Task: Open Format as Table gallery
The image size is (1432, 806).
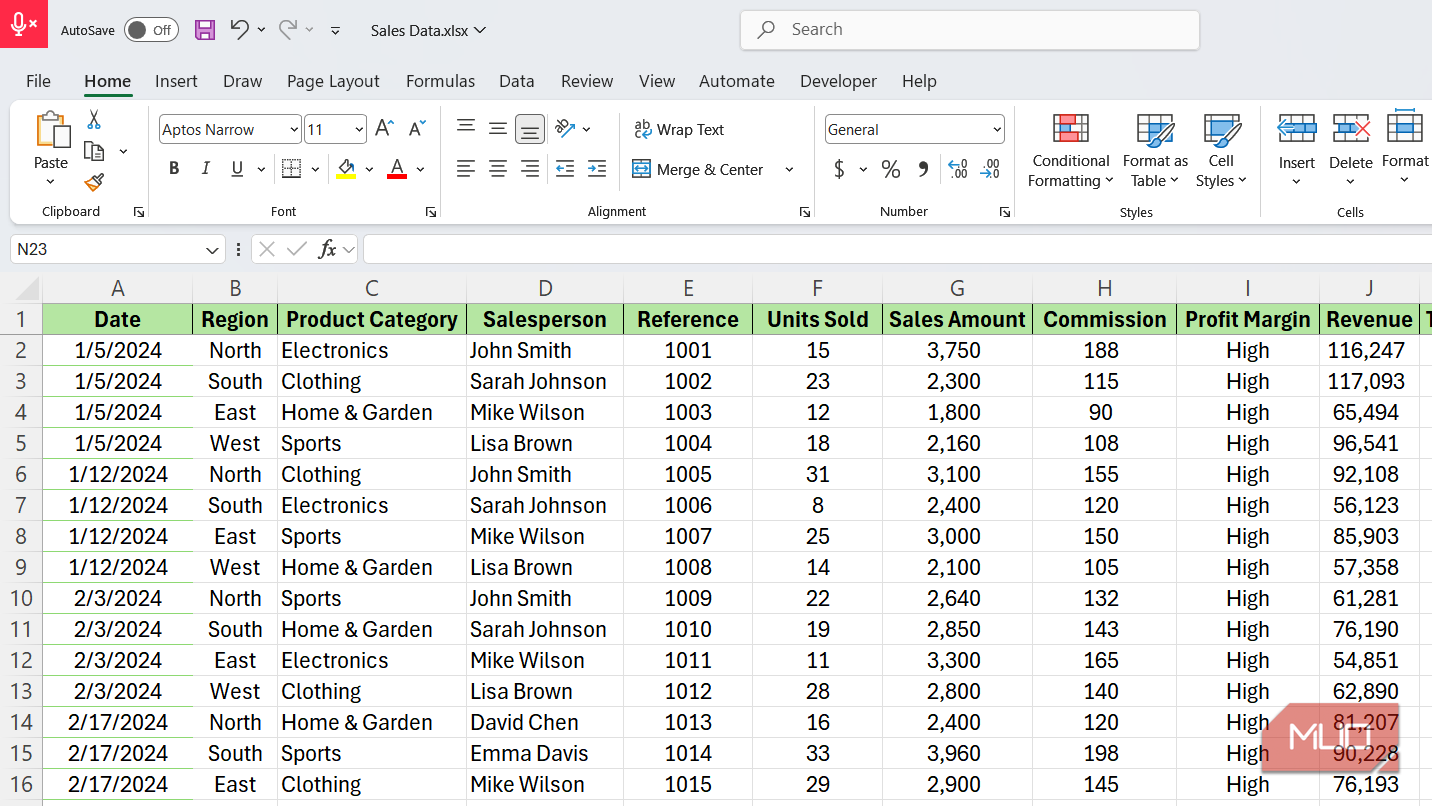Action: 1155,150
